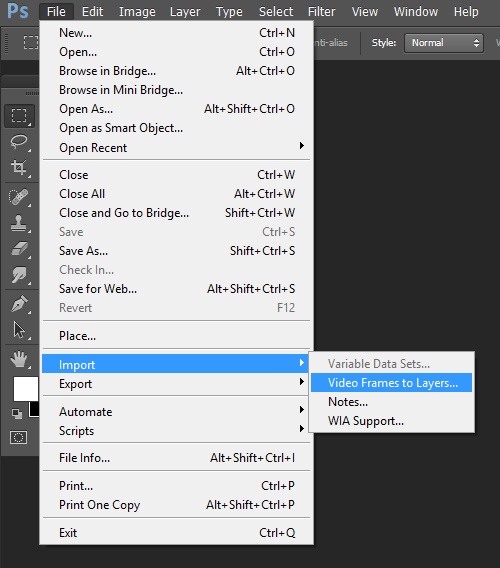Open the View menu
The height and width of the screenshot is (568, 500).
pos(364,12)
